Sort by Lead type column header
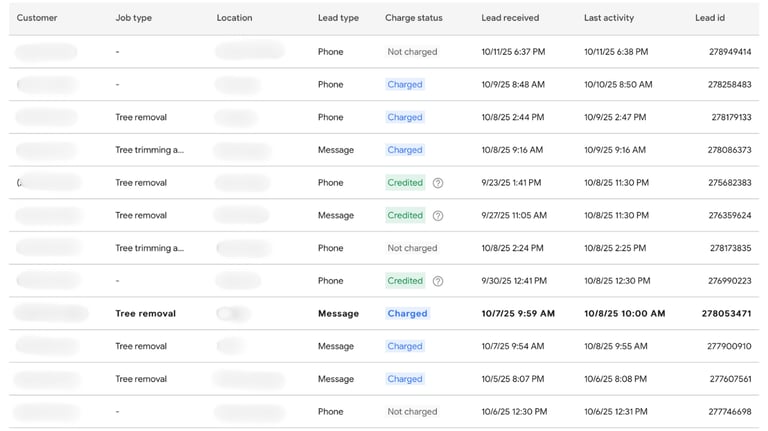The image size is (768, 431). (338, 18)
